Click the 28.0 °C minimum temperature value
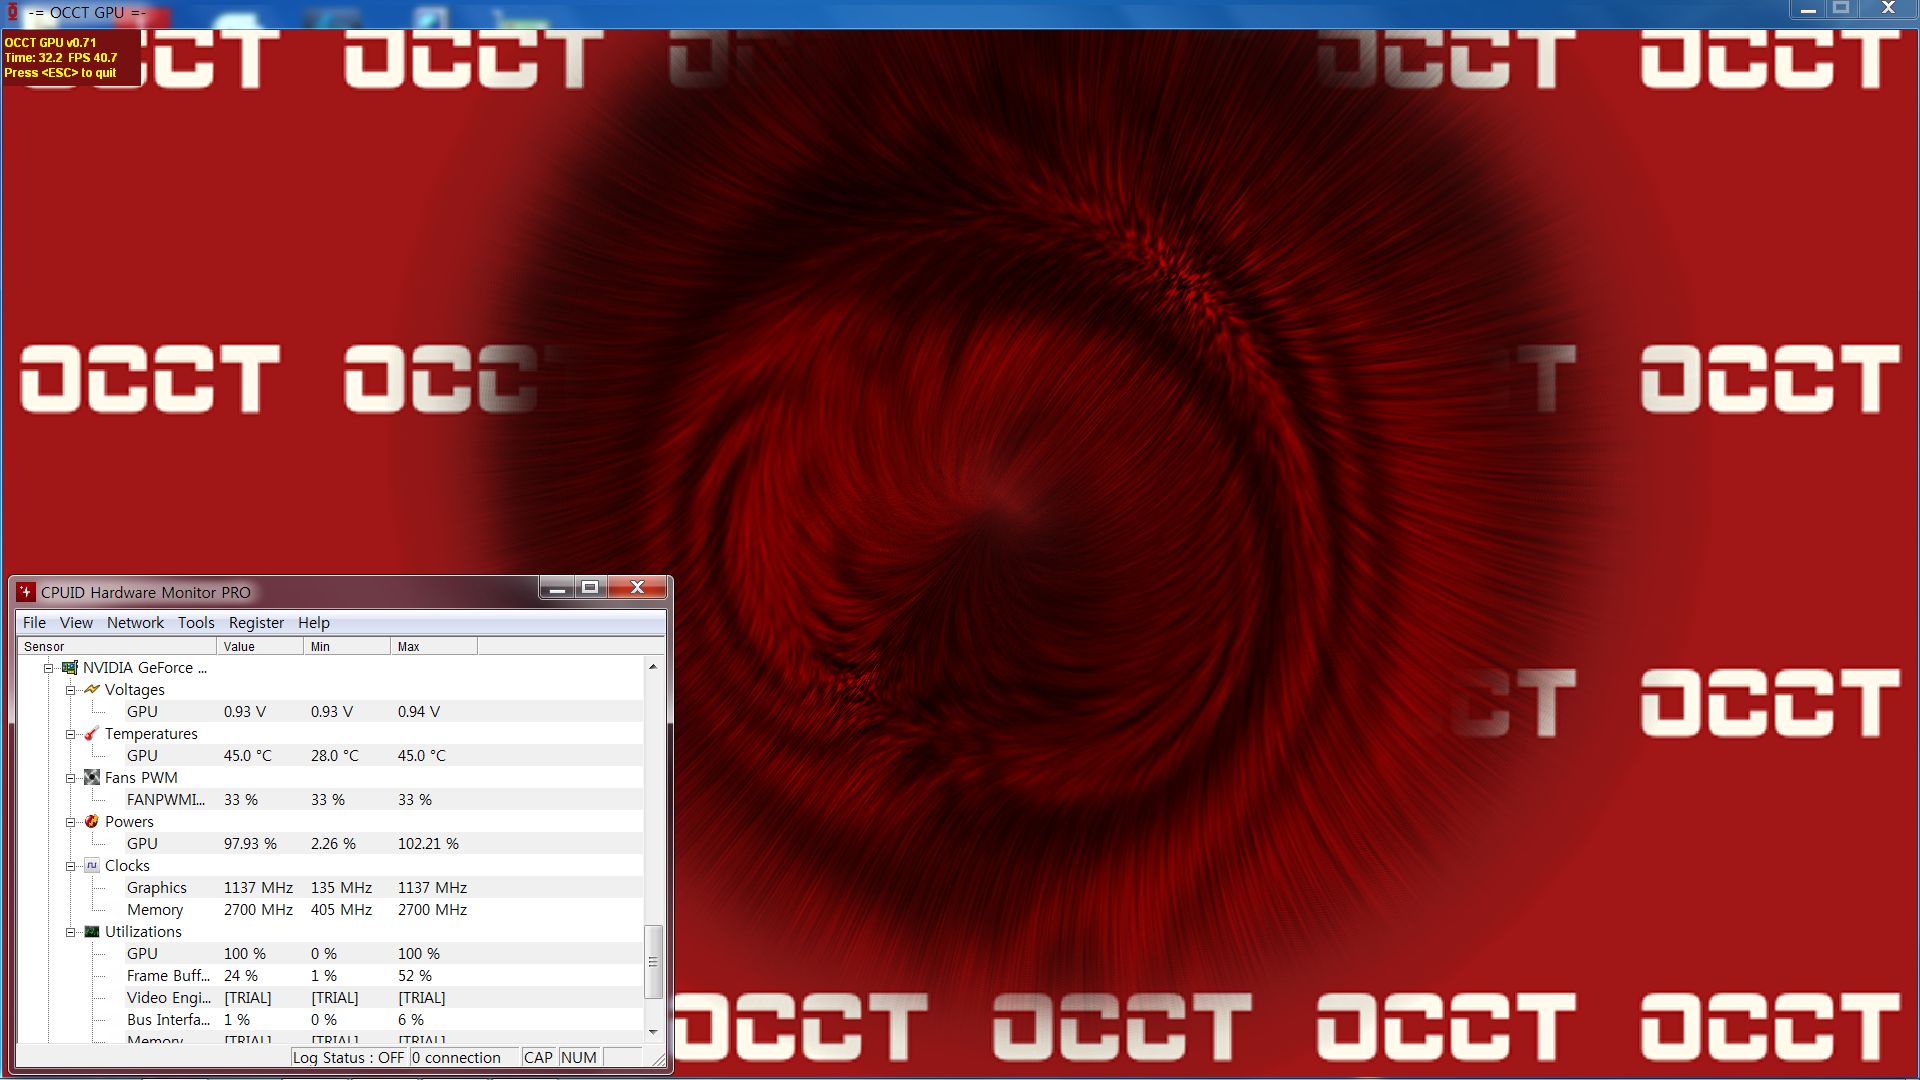The image size is (1920, 1080). [x=334, y=756]
